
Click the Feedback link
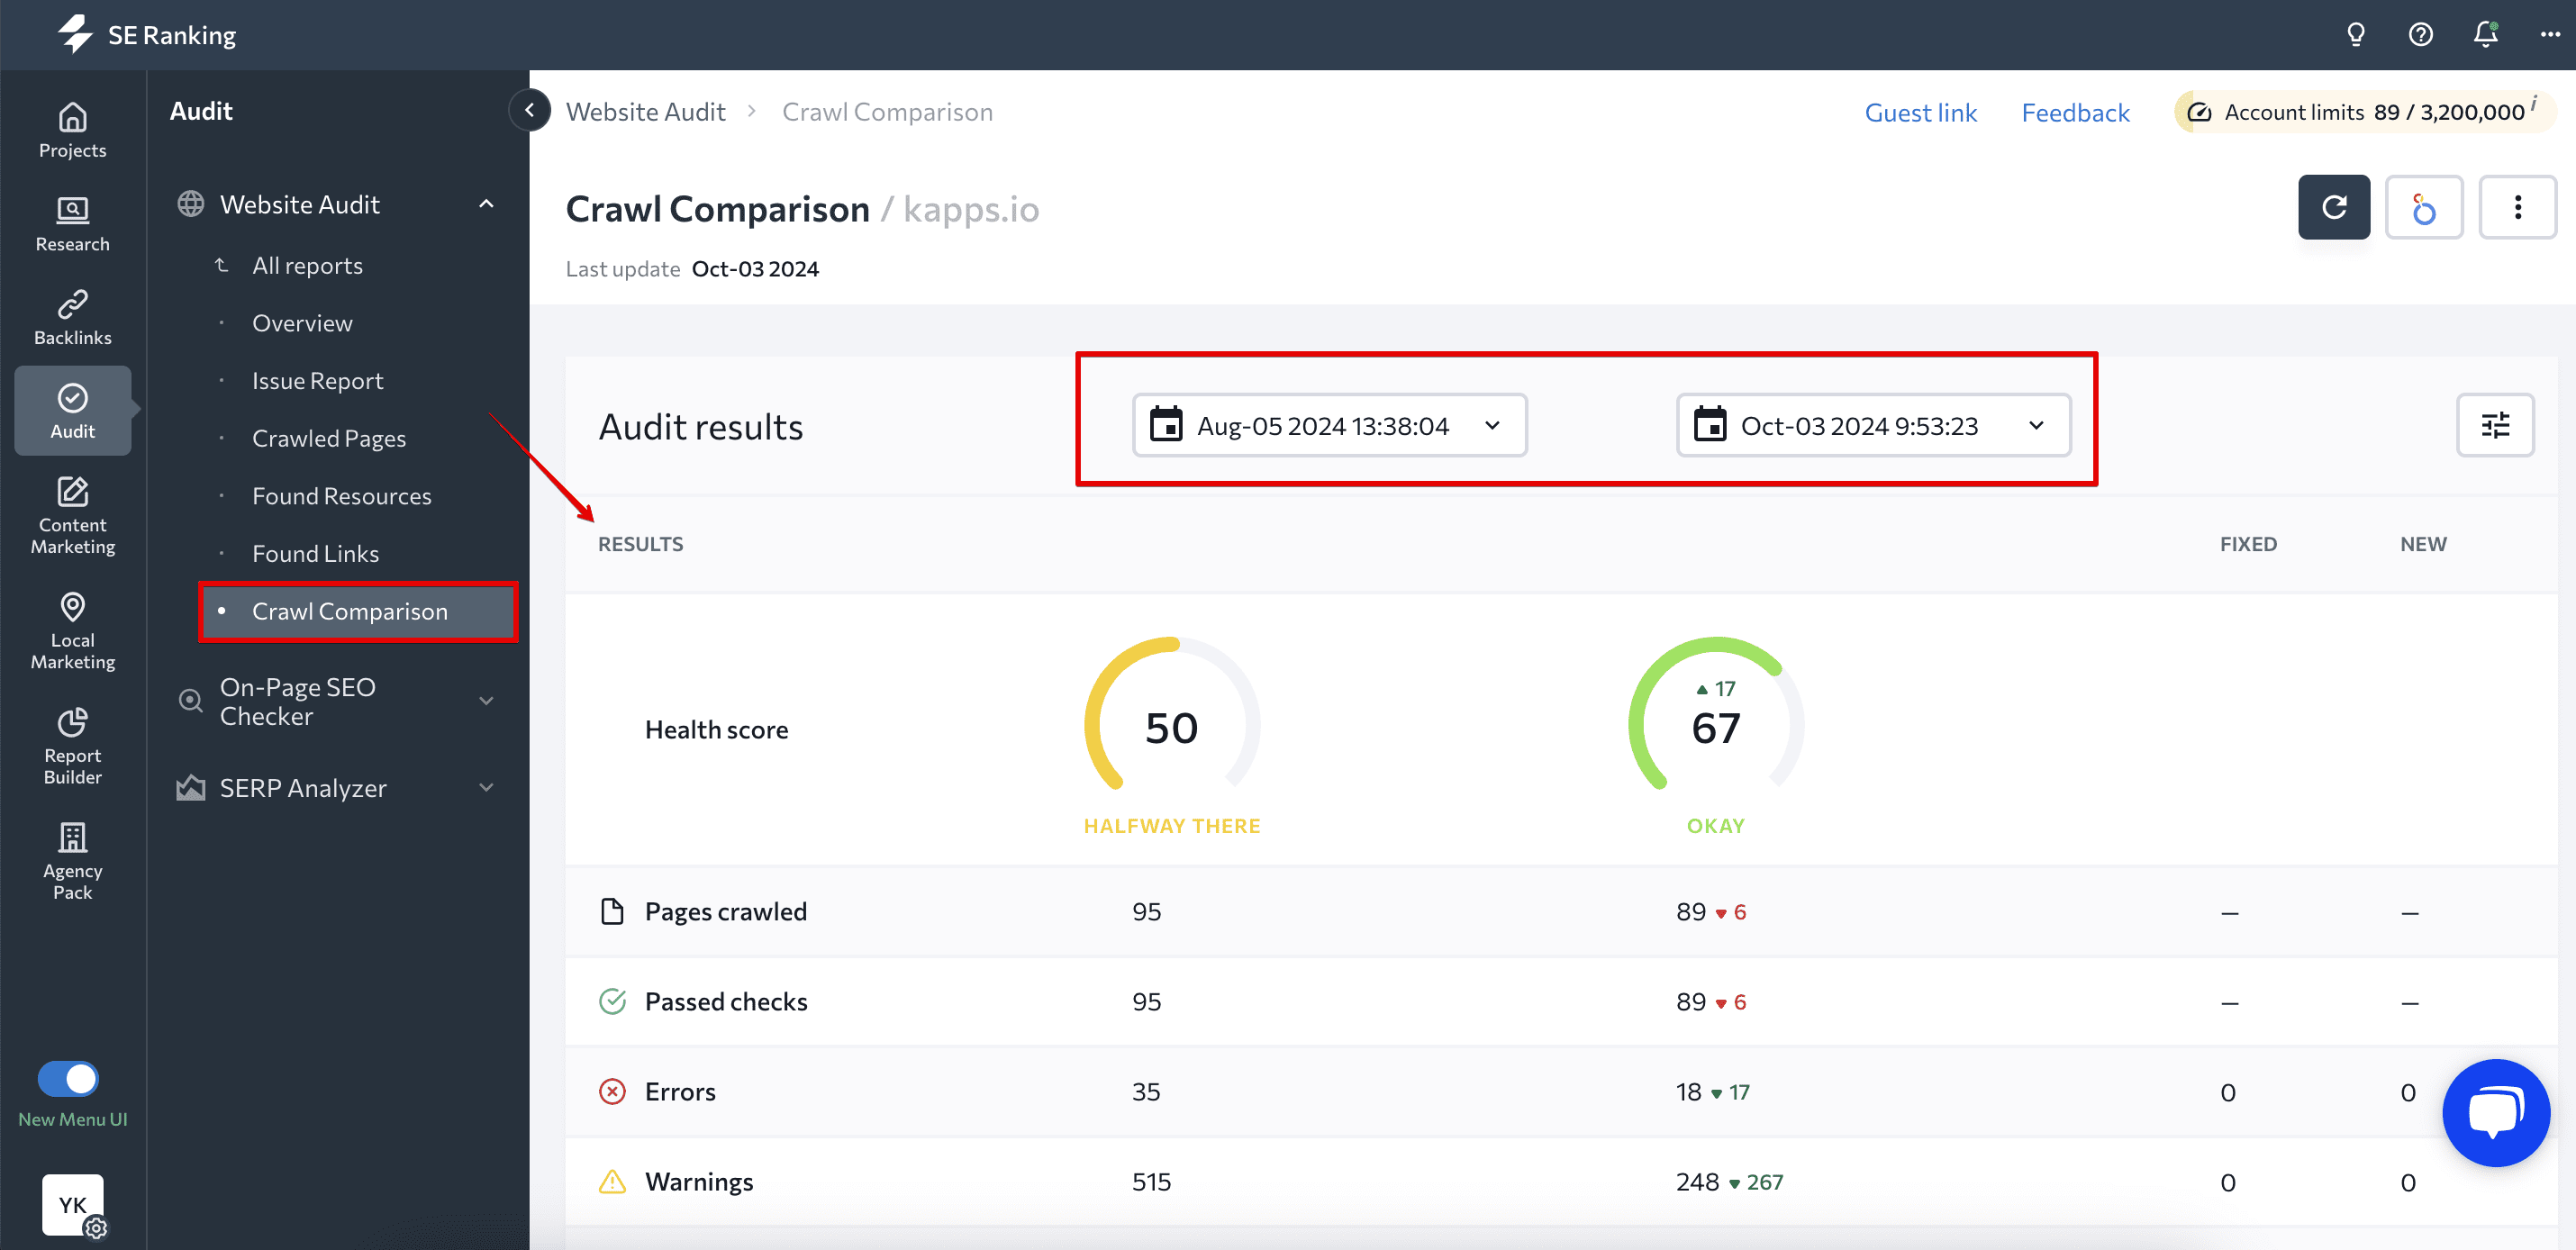(2077, 110)
